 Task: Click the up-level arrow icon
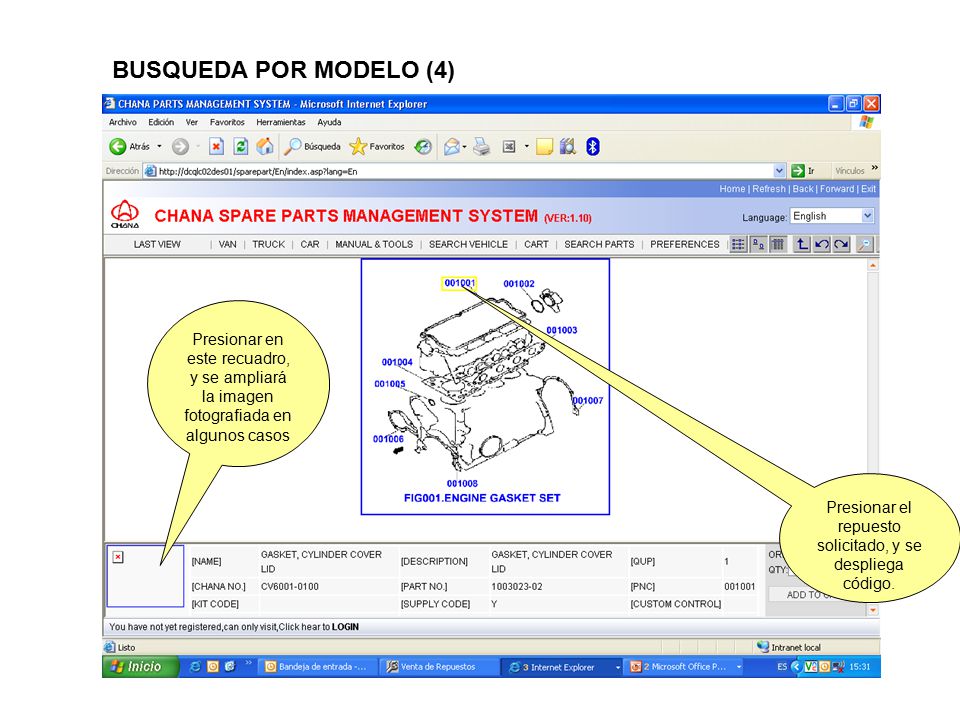coord(801,244)
